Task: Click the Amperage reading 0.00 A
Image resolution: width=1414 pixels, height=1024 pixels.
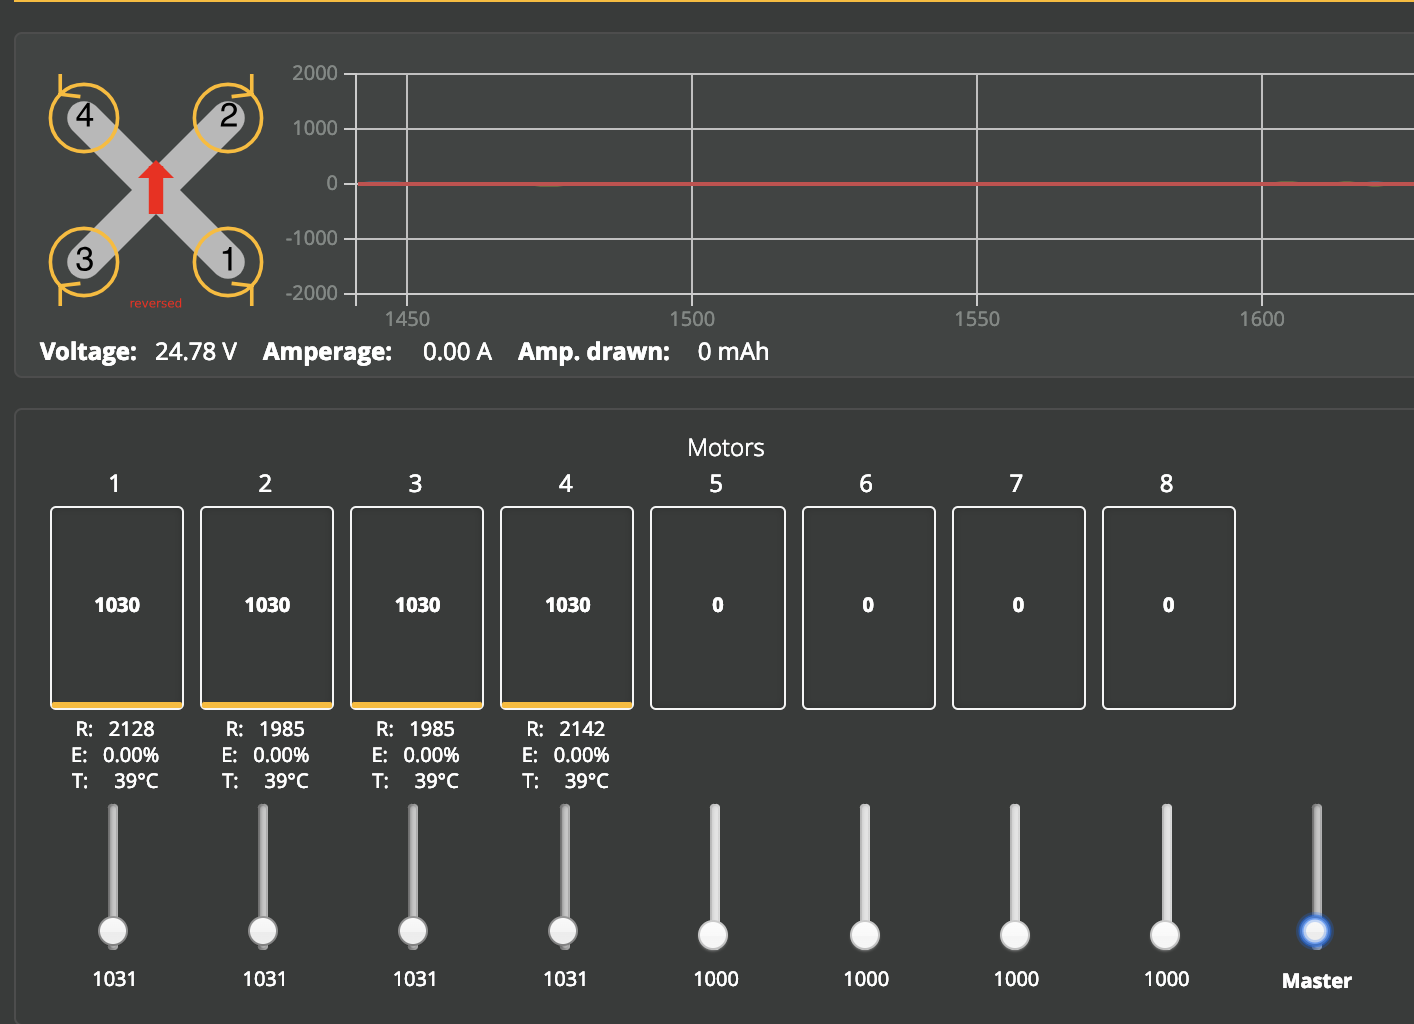Action: 457,352
